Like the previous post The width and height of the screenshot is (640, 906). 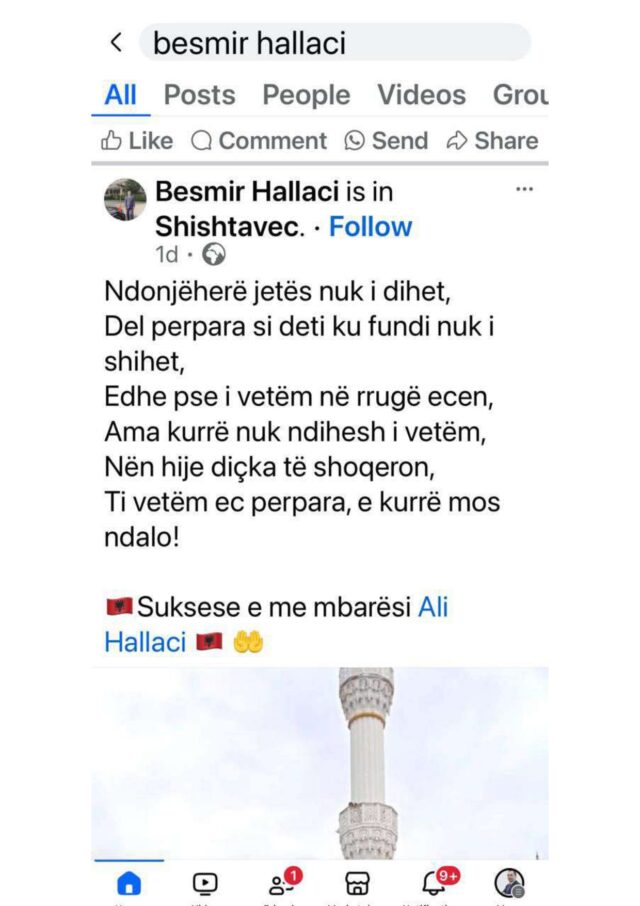pyautogui.click(x=137, y=140)
